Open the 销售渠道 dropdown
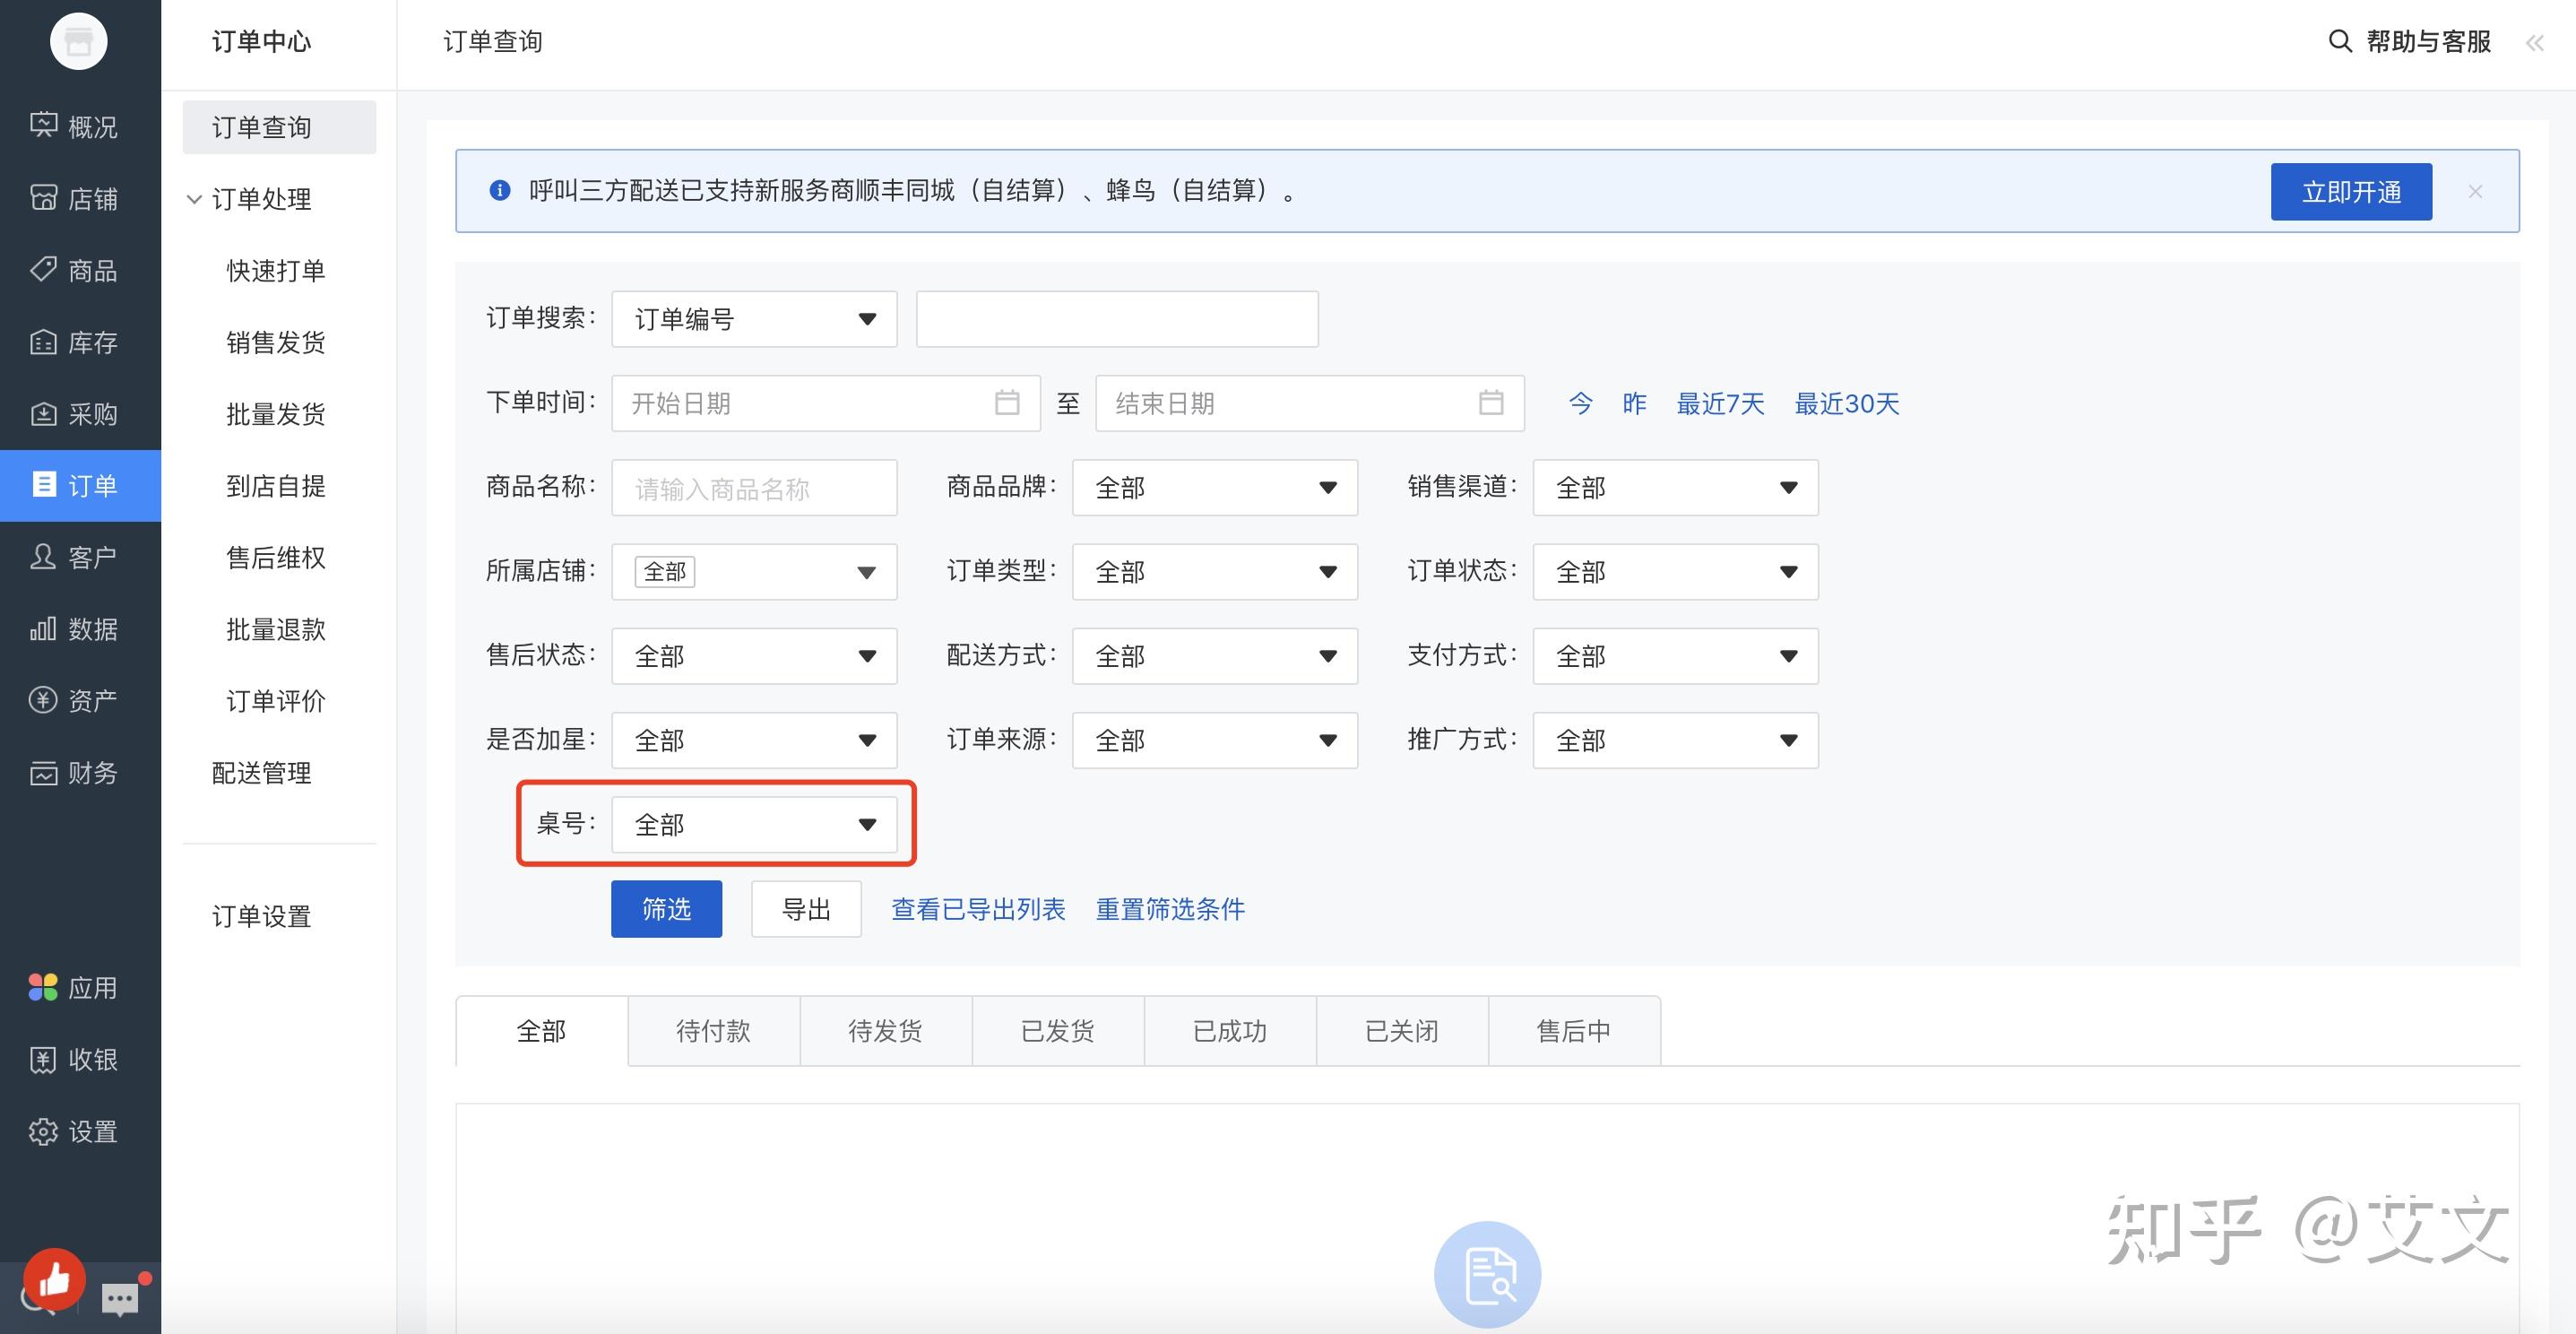The image size is (2576, 1334). tap(1675, 487)
